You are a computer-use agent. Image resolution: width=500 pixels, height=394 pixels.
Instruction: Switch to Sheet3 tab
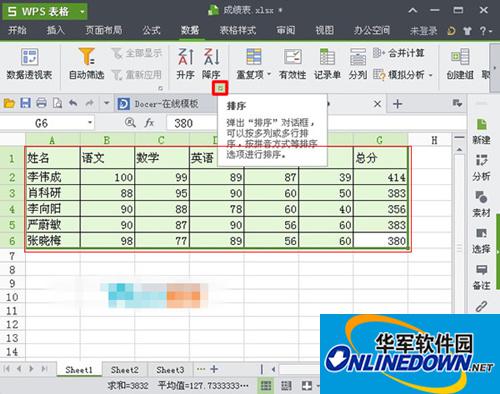pos(170,370)
